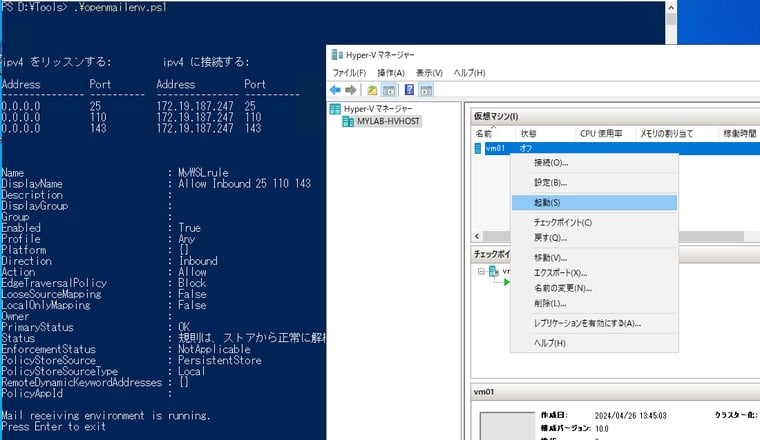Click the green play checkpoint arrow icon
Image resolution: width=760 pixels, height=440 pixels.
tap(507, 282)
